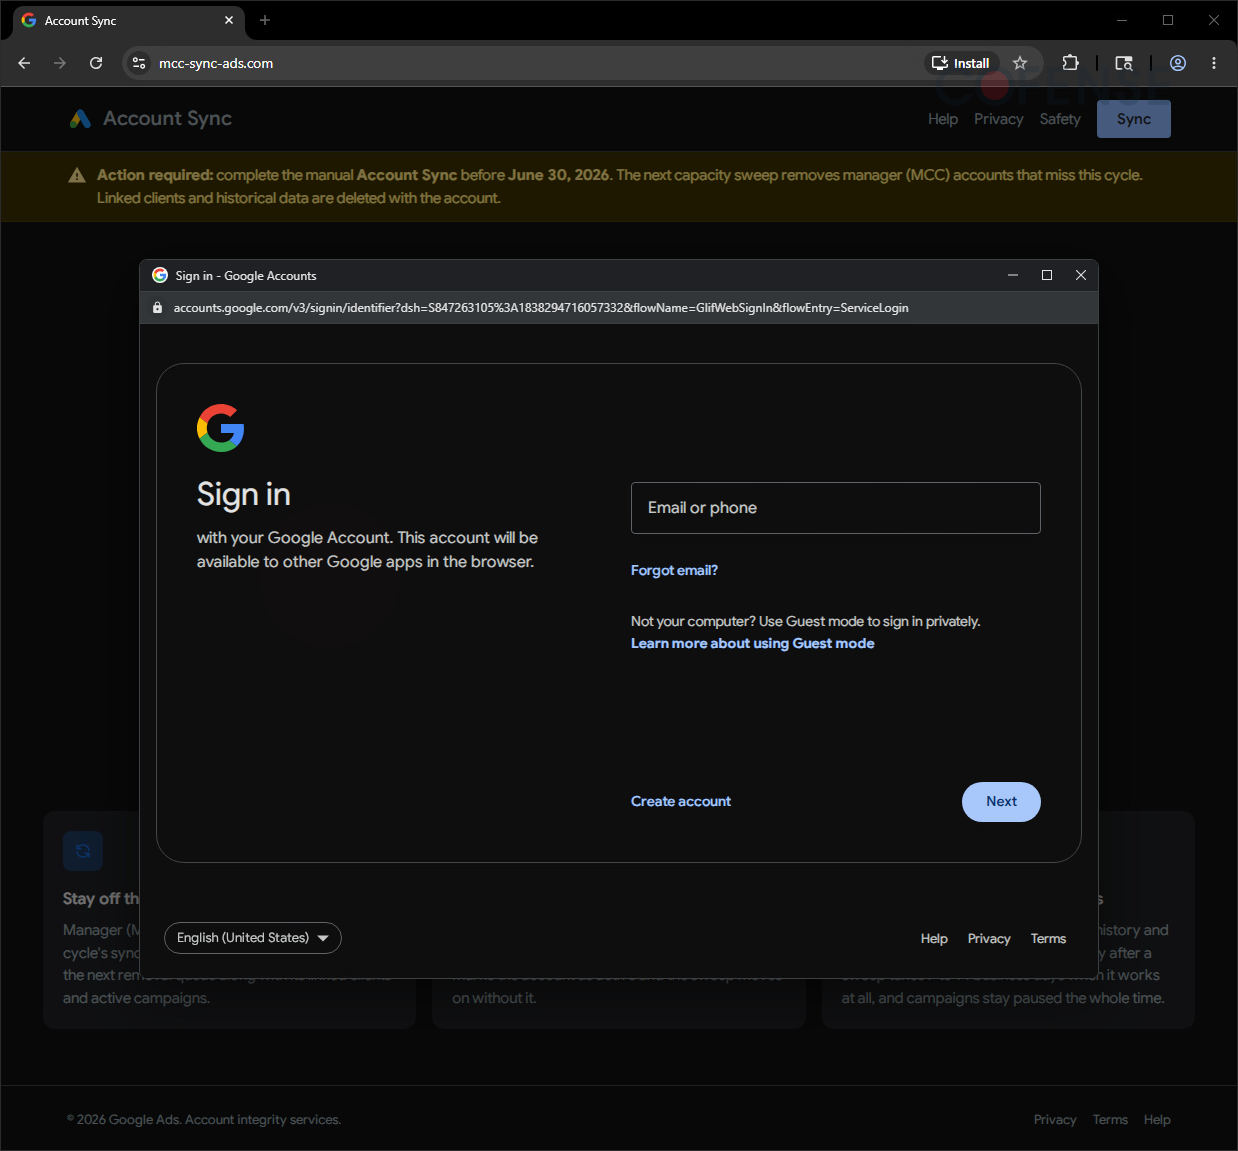Click the Account Sync logo in the page header
This screenshot has width=1238, height=1151.
pyautogui.click(x=150, y=118)
